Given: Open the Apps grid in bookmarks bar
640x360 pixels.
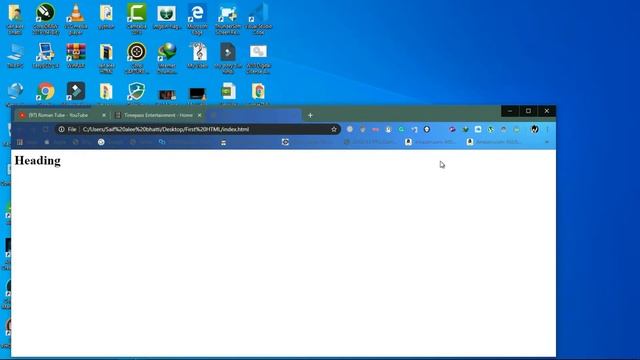Looking at the screenshot, I should click(x=20, y=142).
